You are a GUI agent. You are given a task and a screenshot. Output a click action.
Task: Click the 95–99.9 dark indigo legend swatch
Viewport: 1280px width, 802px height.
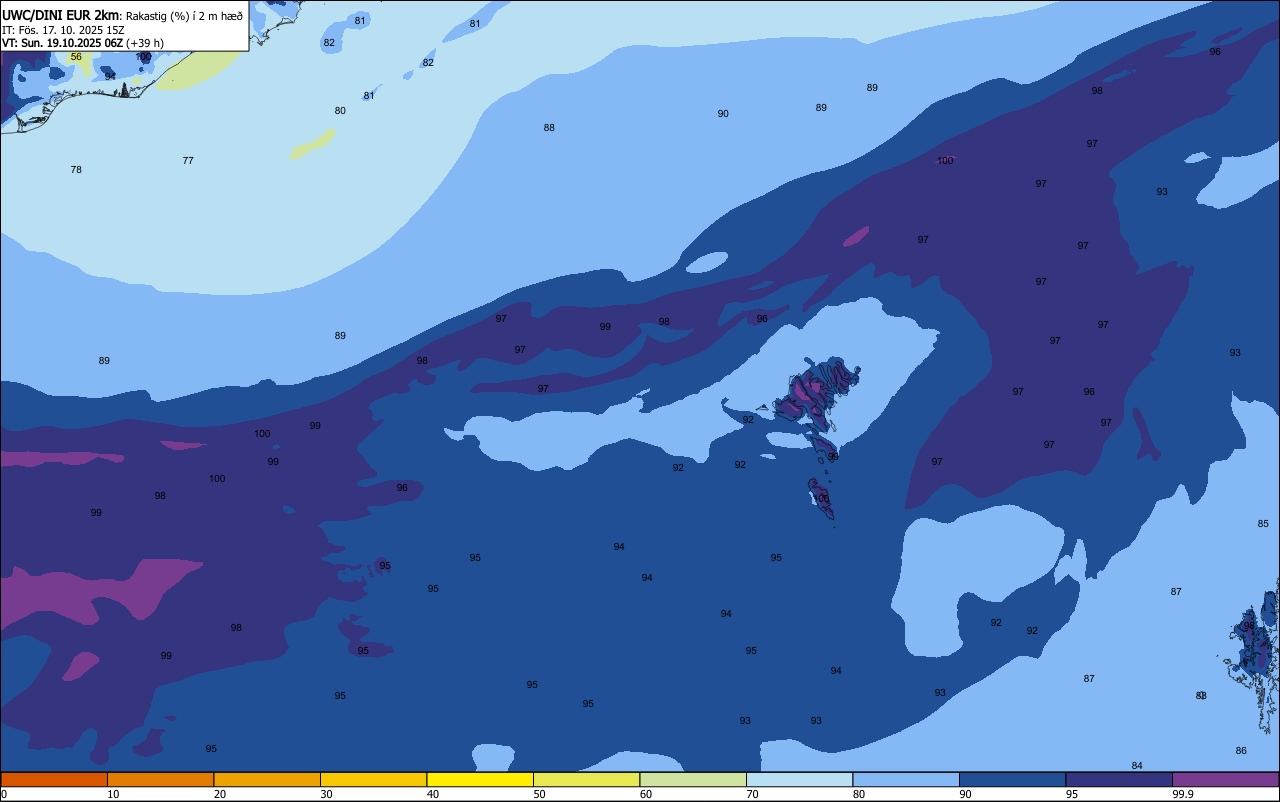1119,779
